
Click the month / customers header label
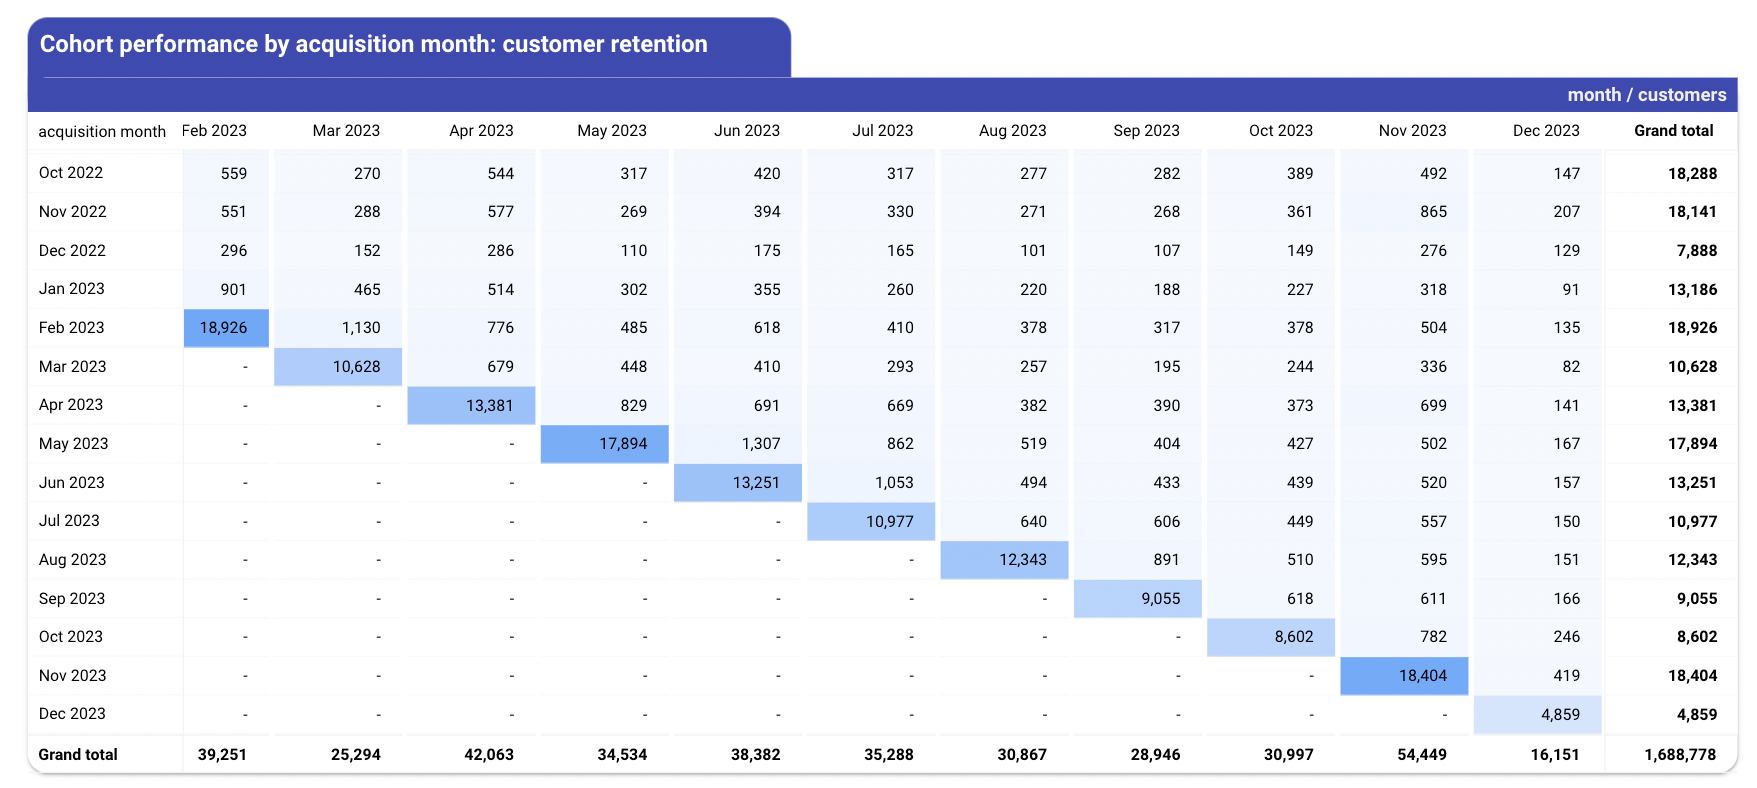coord(1646,95)
